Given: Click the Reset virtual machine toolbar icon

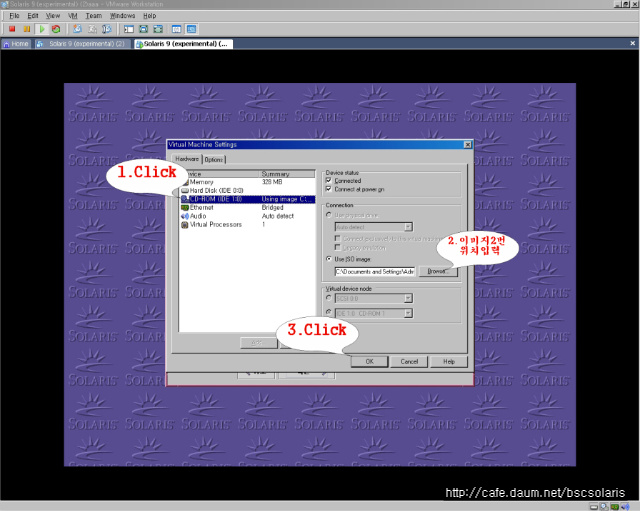Looking at the screenshot, I should tap(56, 29).
